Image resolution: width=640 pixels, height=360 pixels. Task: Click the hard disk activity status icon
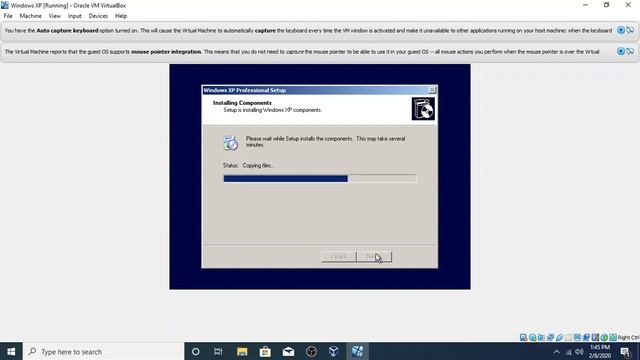(x=523, y=338)
